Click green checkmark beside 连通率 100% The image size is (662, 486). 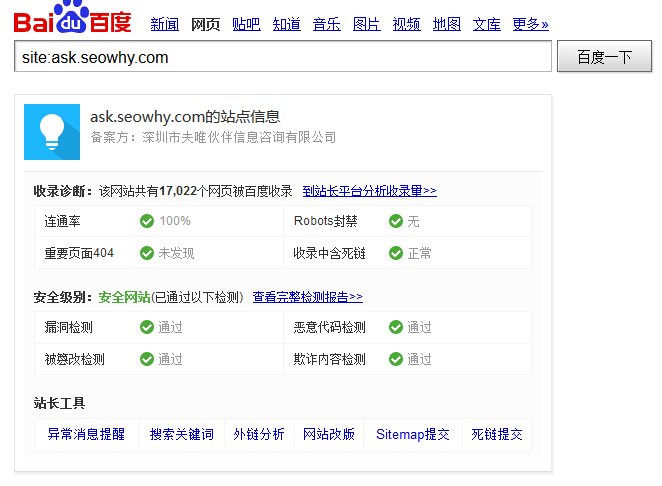(x=147, y=221)
